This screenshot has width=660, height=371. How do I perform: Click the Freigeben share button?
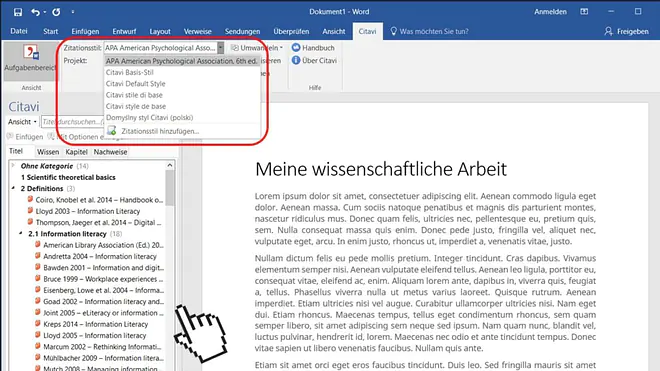coord(627,31)
